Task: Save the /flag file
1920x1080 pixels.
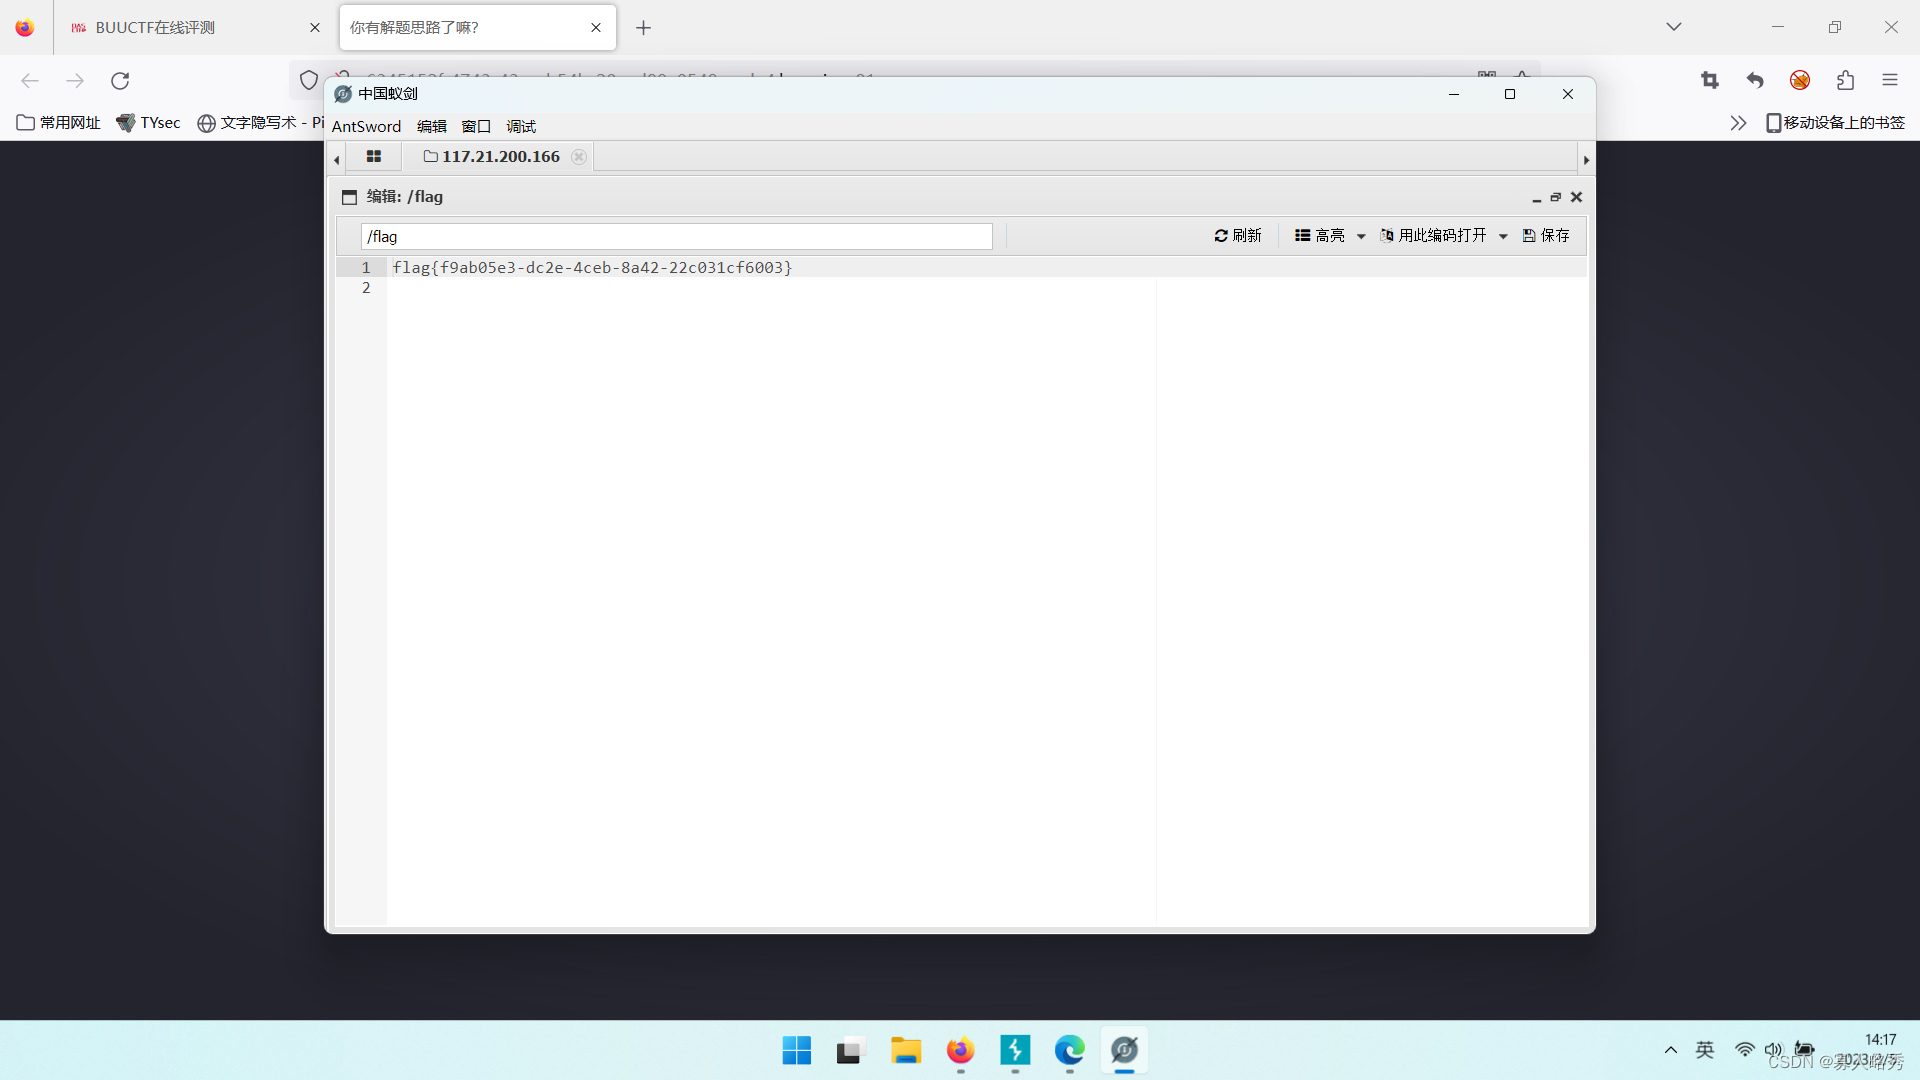Action: click(x=1546, y=236)
